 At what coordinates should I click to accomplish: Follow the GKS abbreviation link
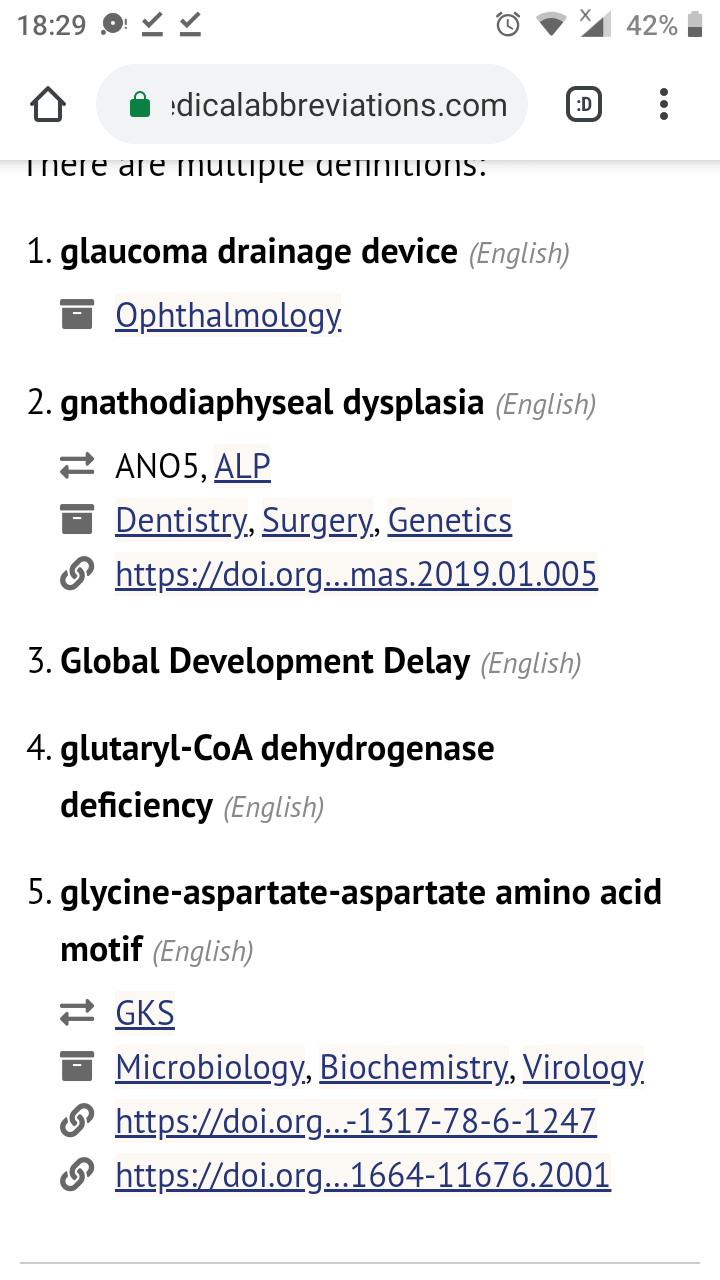[x=145, y=1013]
